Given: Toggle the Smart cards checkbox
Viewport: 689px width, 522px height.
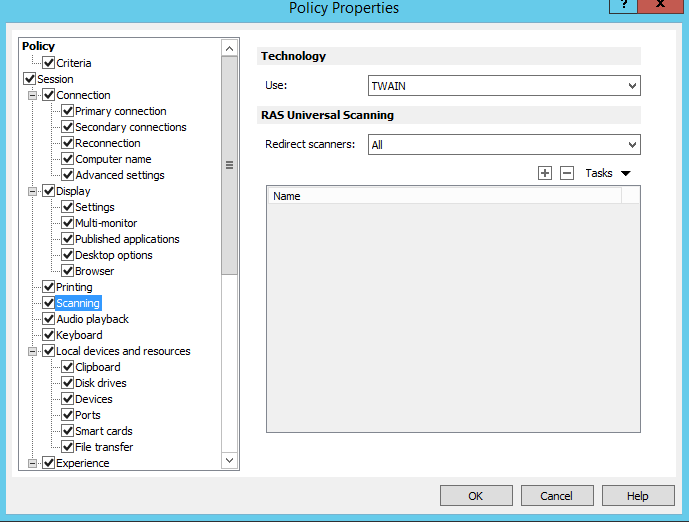Looking at the screenshot, I should (x=67, y=431).
